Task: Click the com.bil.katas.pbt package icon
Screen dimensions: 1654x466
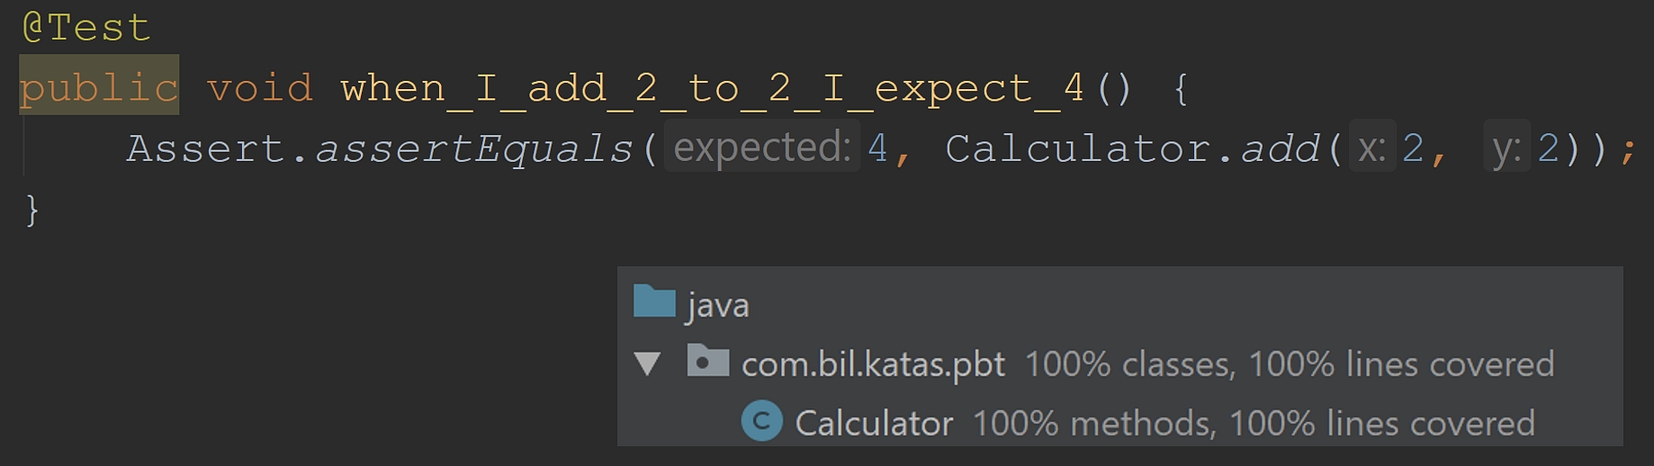Action: pyautogui.click(x=707, y=362)
